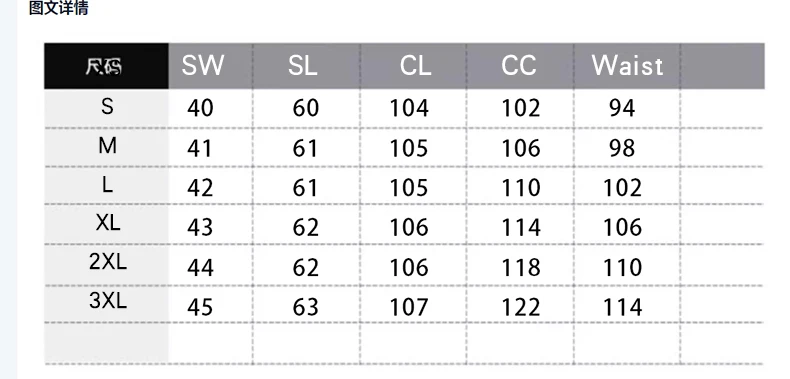This screenshot has width=790, height=379.
Task: Select the L size row label
Action: coord(107,185)
